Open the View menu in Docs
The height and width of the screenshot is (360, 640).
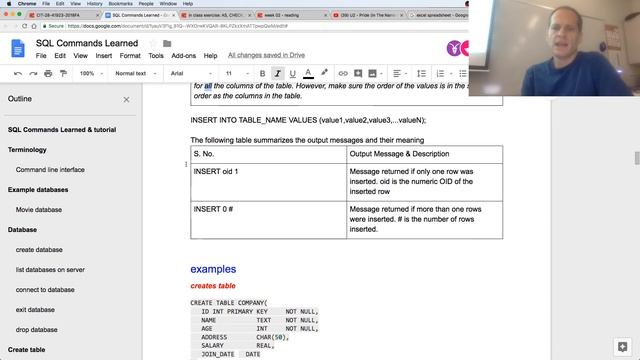80,56
